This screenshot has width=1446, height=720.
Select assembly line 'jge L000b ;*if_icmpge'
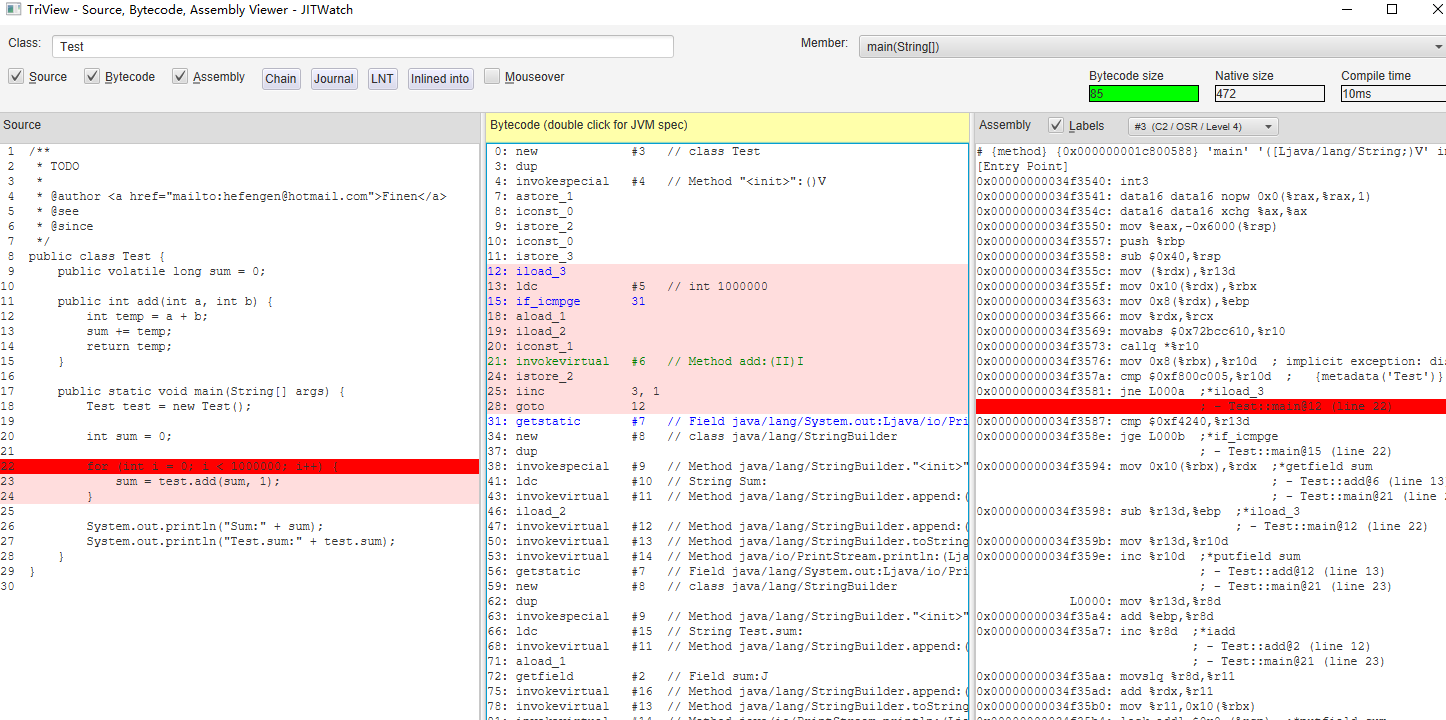1210,436
